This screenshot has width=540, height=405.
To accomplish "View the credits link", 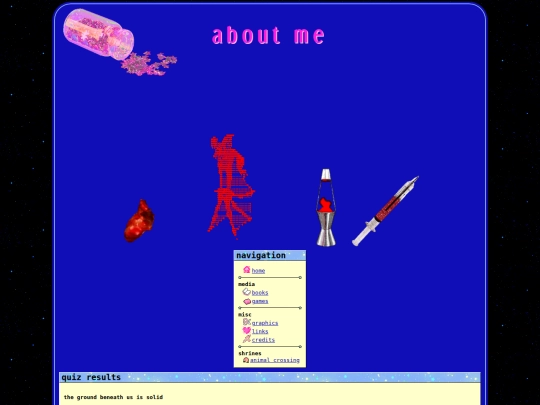I will coord(263,340).
